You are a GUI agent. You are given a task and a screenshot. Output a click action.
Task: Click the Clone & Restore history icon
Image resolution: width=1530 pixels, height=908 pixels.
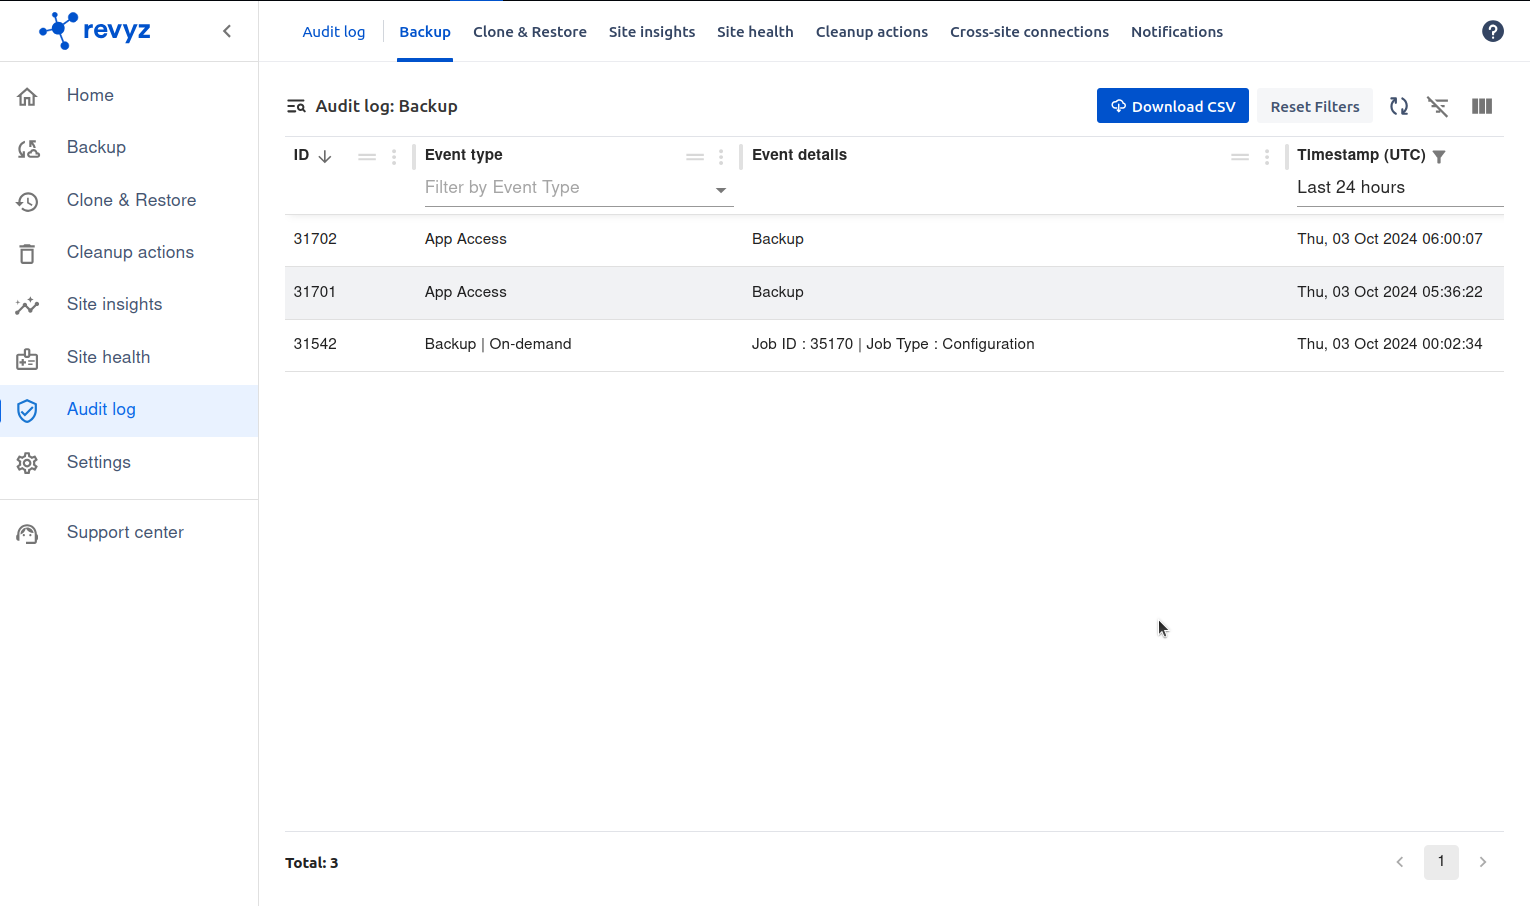27,201
